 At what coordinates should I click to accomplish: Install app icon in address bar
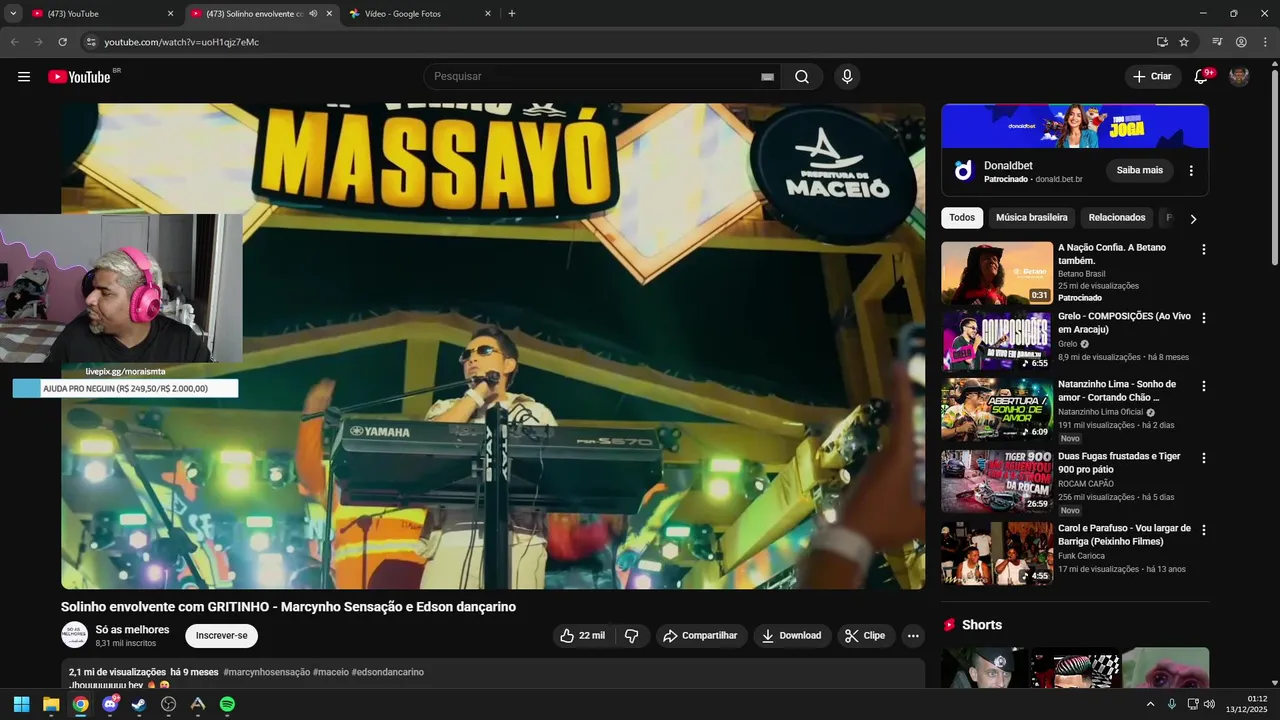[x=1162, y=42]
